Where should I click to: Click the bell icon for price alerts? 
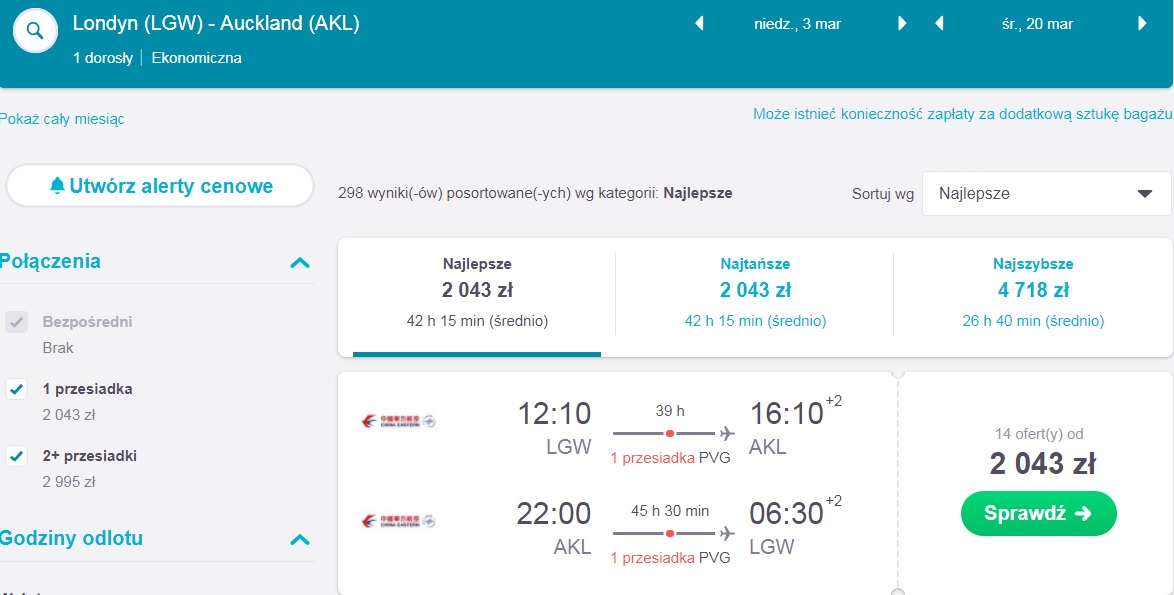(x=58, y=186)
